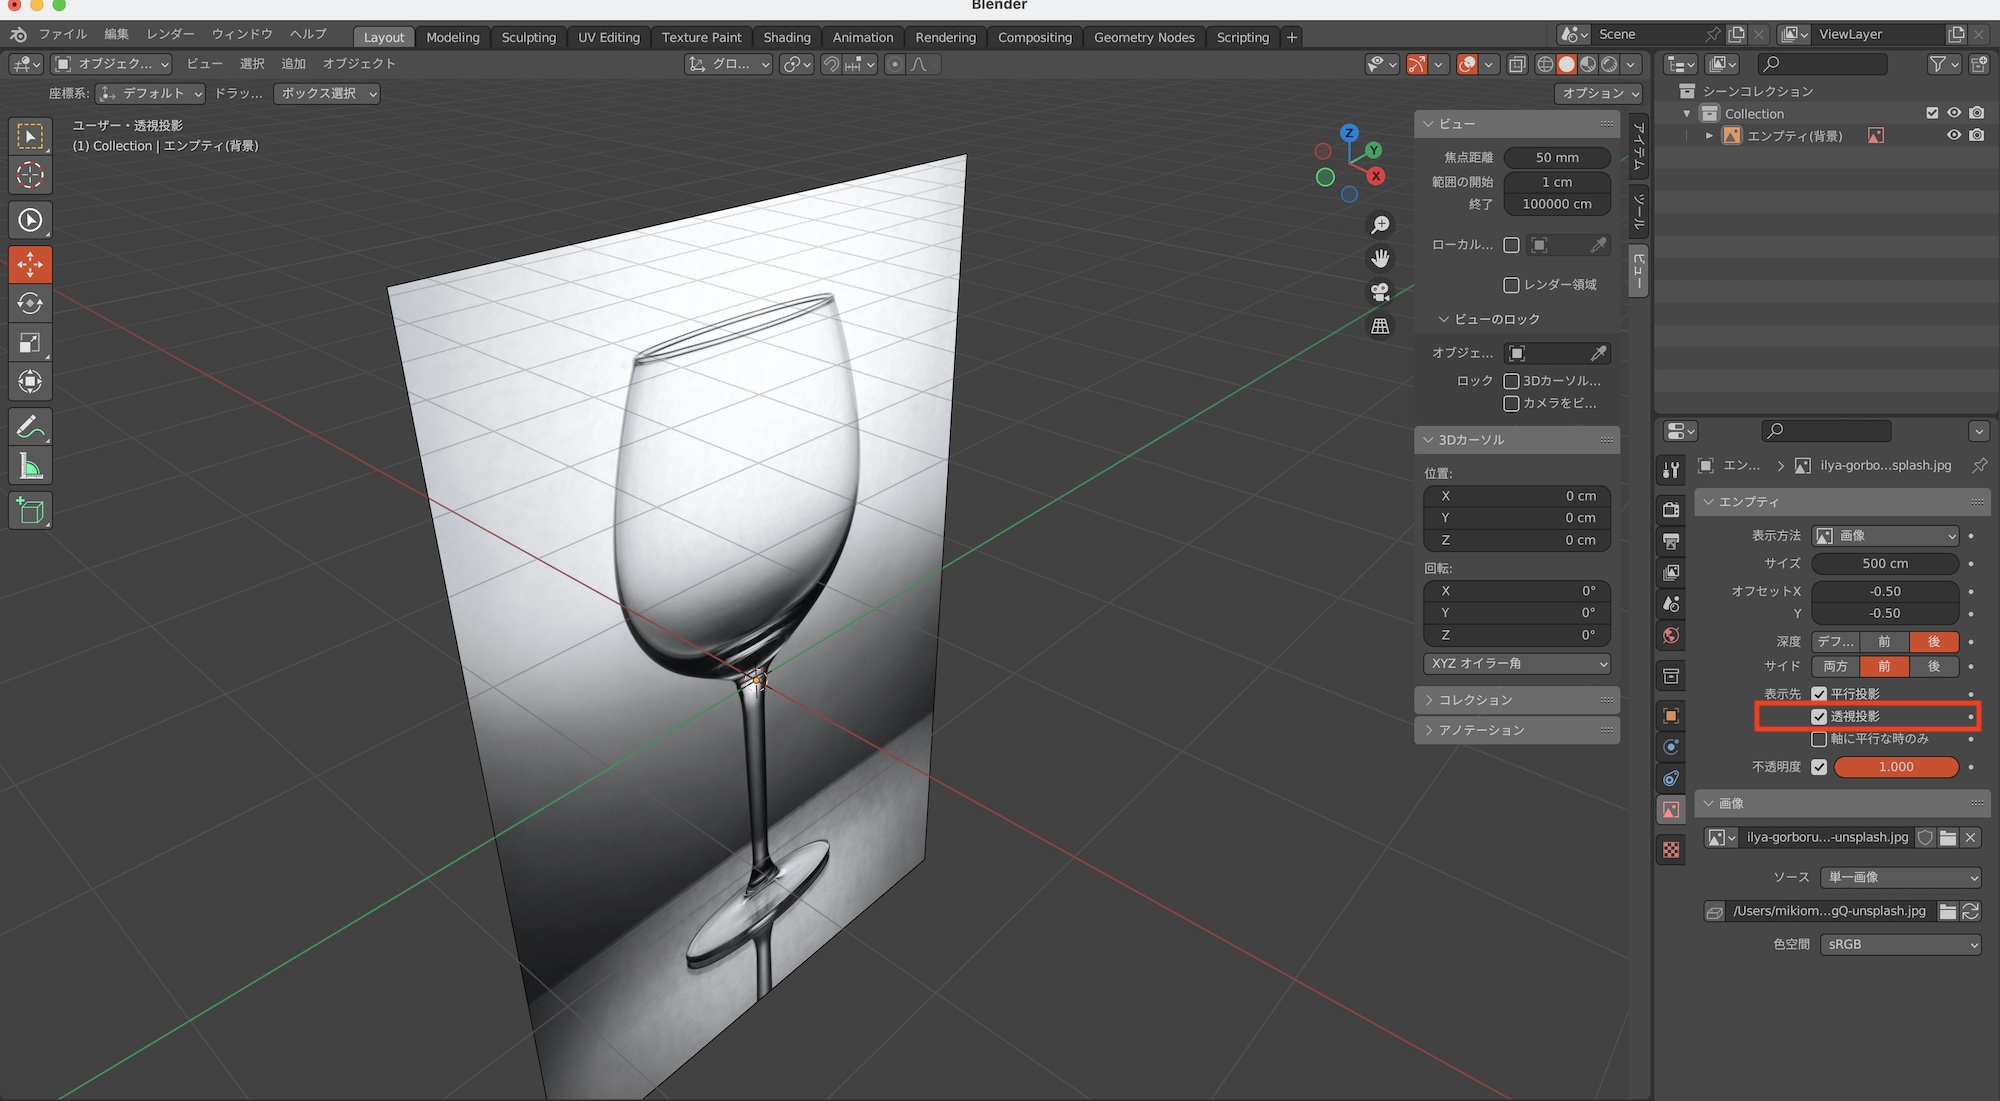
Task: Click the 不透明度 1.000 slider
Action: 1895,767
